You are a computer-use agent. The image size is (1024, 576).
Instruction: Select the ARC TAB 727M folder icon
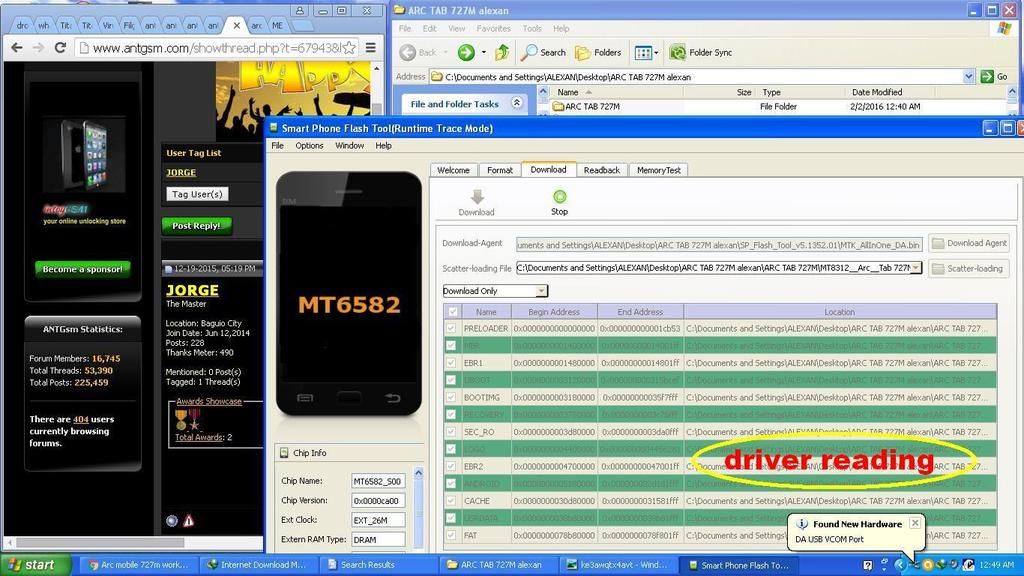click(558, 106)
